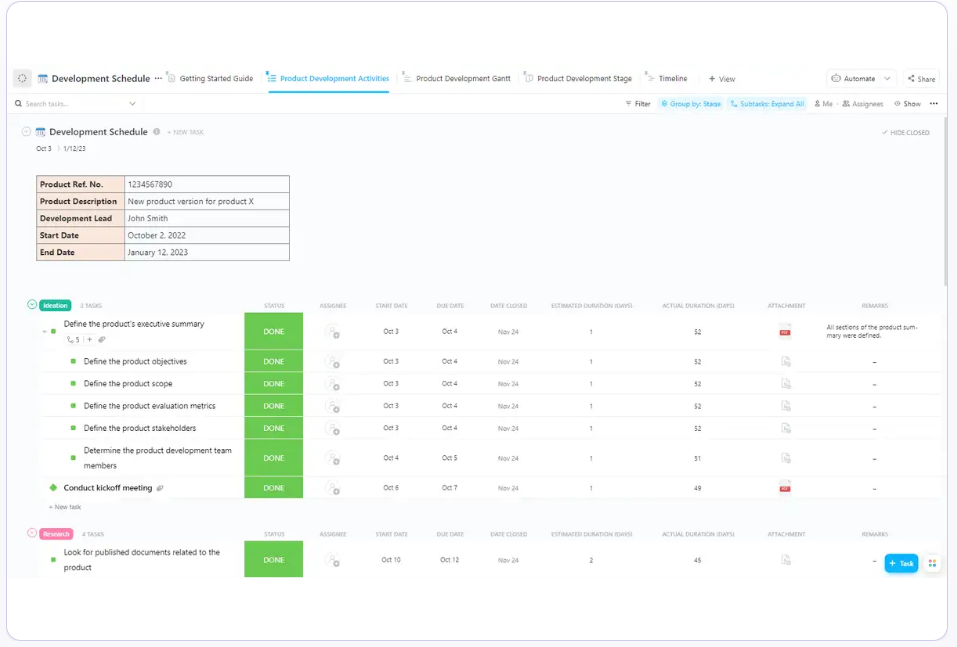Open PDF attachment of executive summary task

785,331
